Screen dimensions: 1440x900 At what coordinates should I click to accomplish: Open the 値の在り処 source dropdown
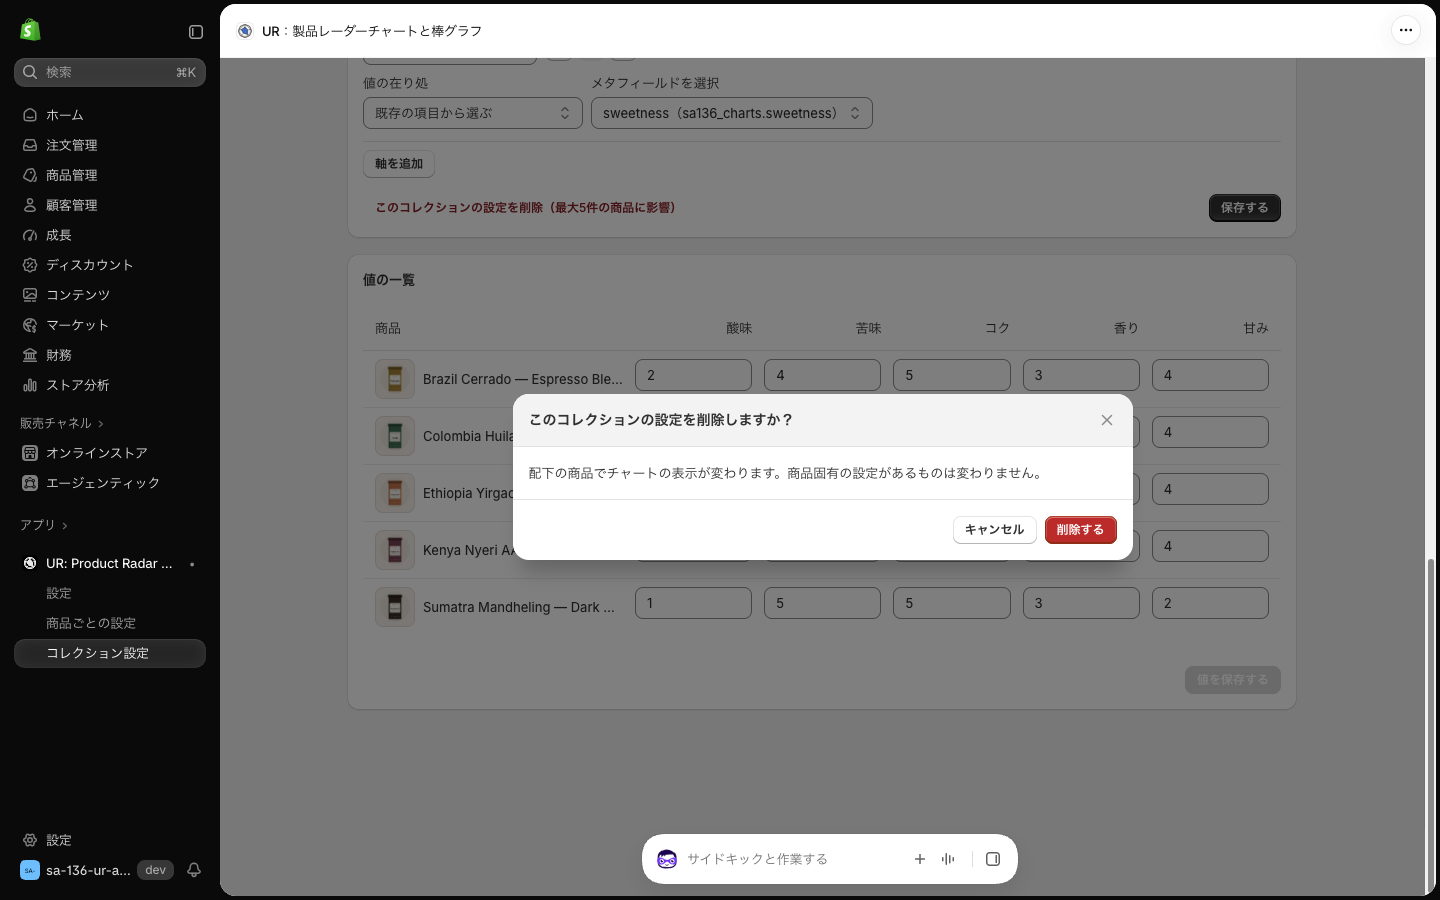point(473,113)
